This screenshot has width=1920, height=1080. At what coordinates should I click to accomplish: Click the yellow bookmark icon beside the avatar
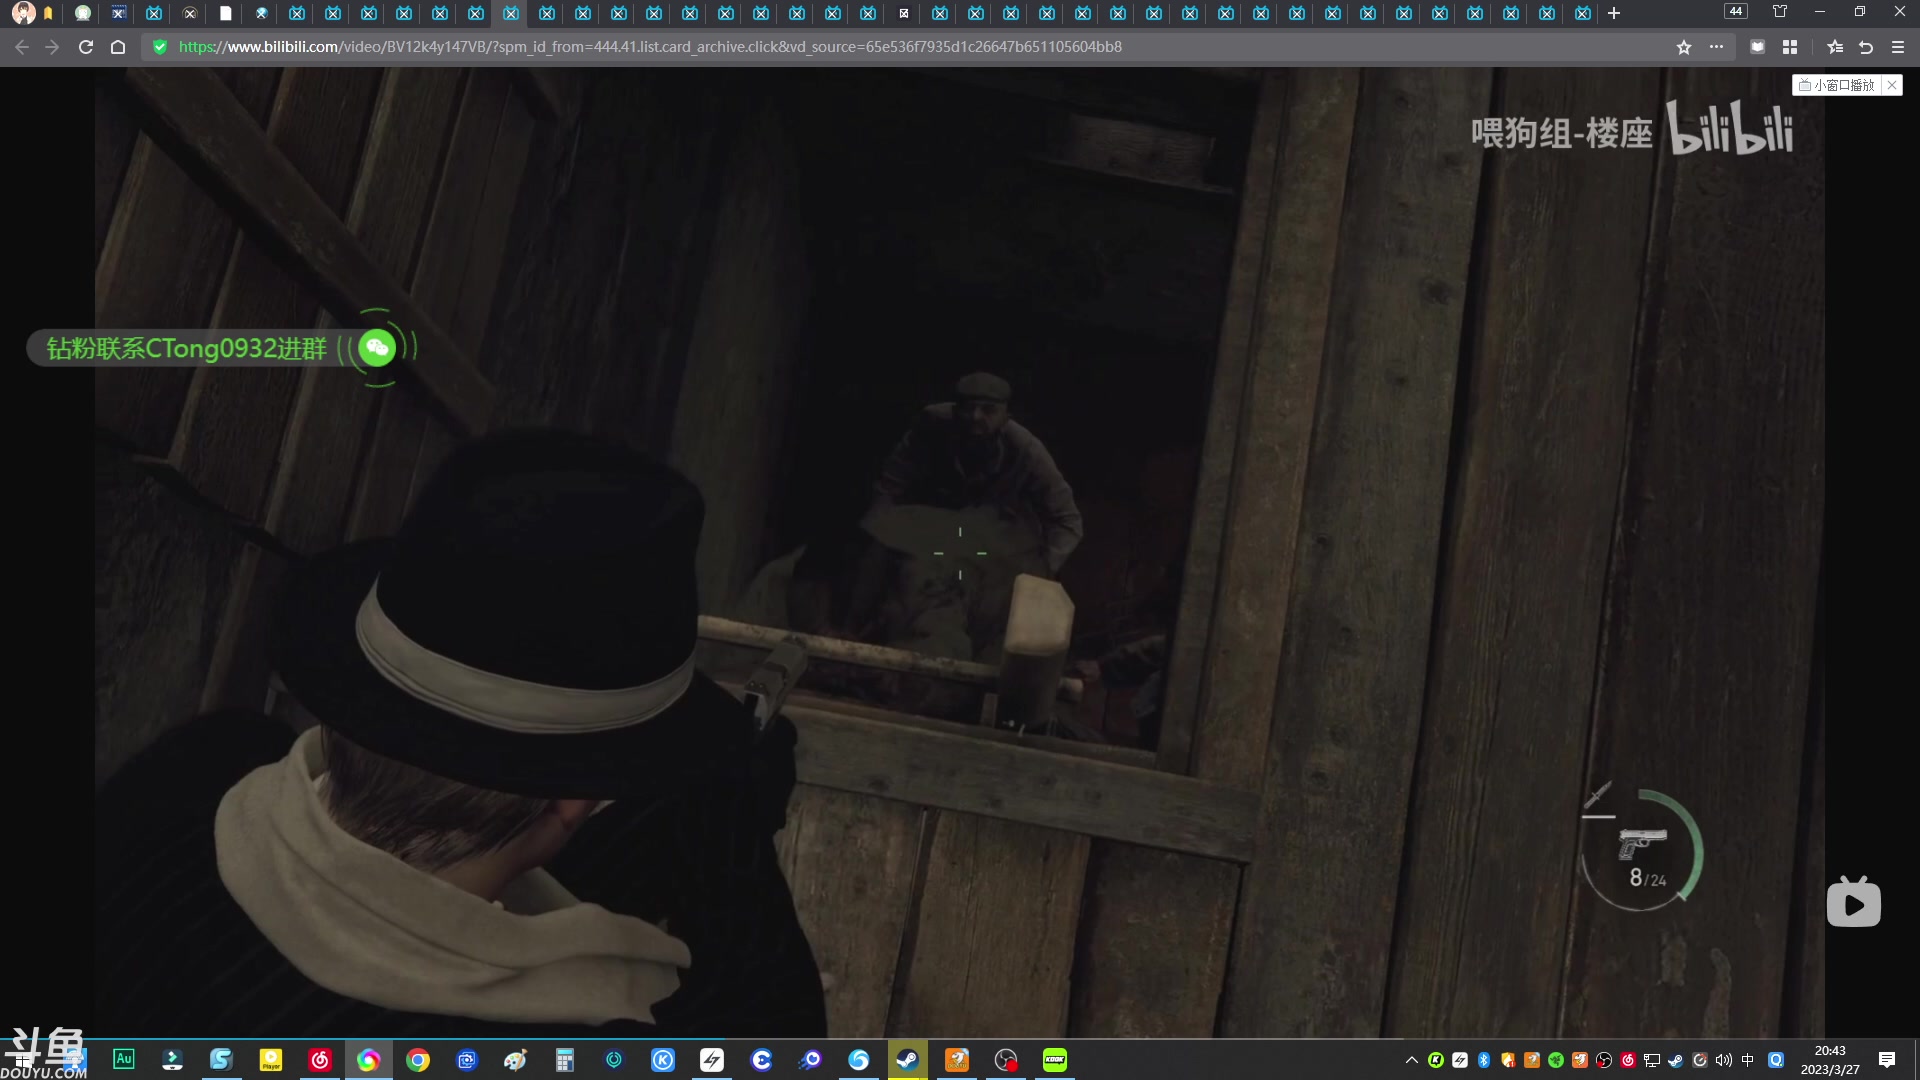(48, 14)
